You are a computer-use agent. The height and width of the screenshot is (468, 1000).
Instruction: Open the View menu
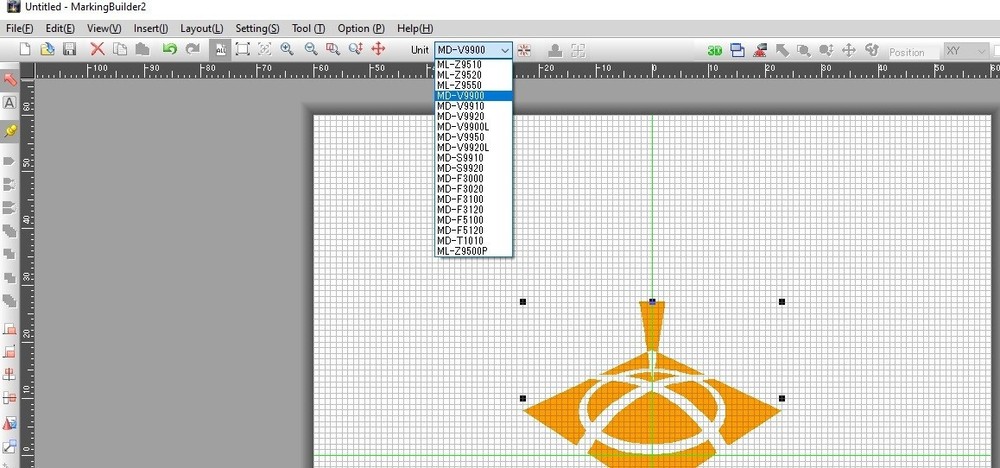point(104,29)
